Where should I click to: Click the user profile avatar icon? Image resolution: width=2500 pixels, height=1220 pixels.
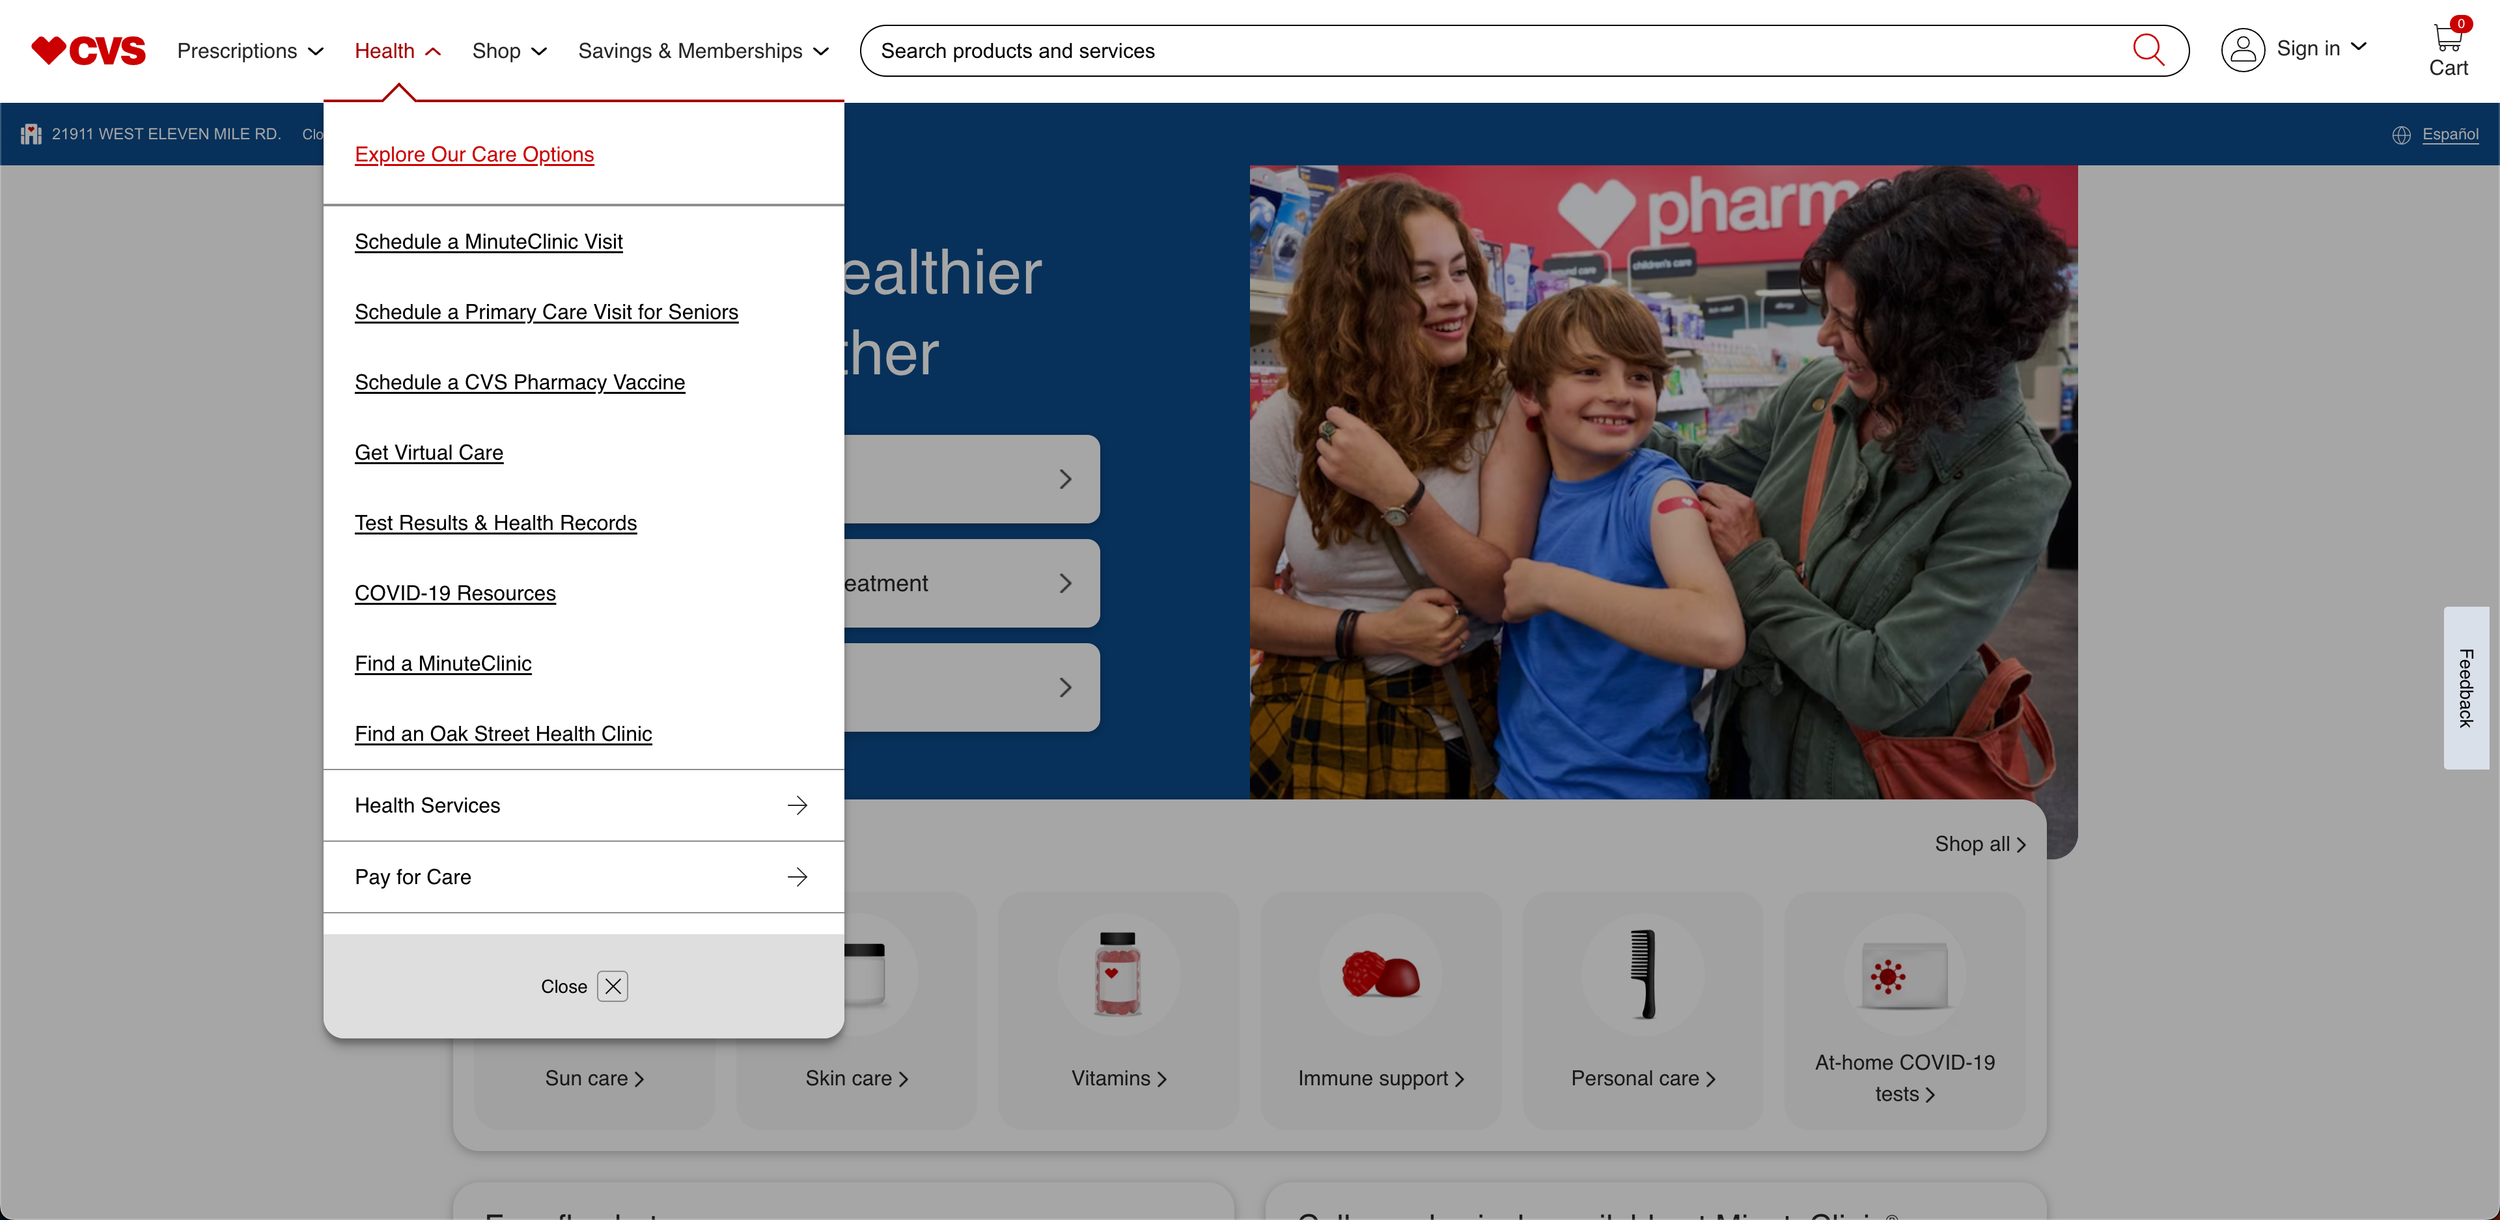tap(2243, 50)
